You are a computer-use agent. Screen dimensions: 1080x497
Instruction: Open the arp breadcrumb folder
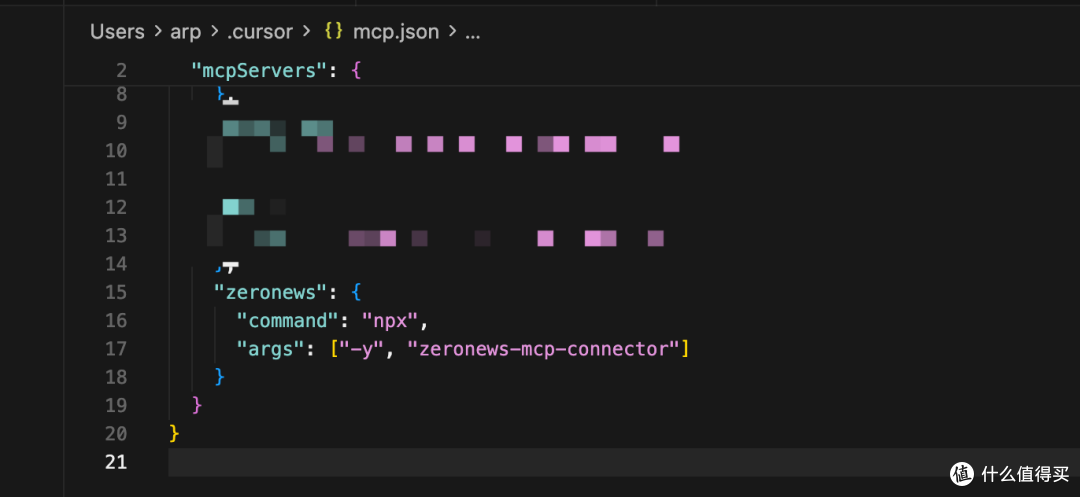(185, 32)
